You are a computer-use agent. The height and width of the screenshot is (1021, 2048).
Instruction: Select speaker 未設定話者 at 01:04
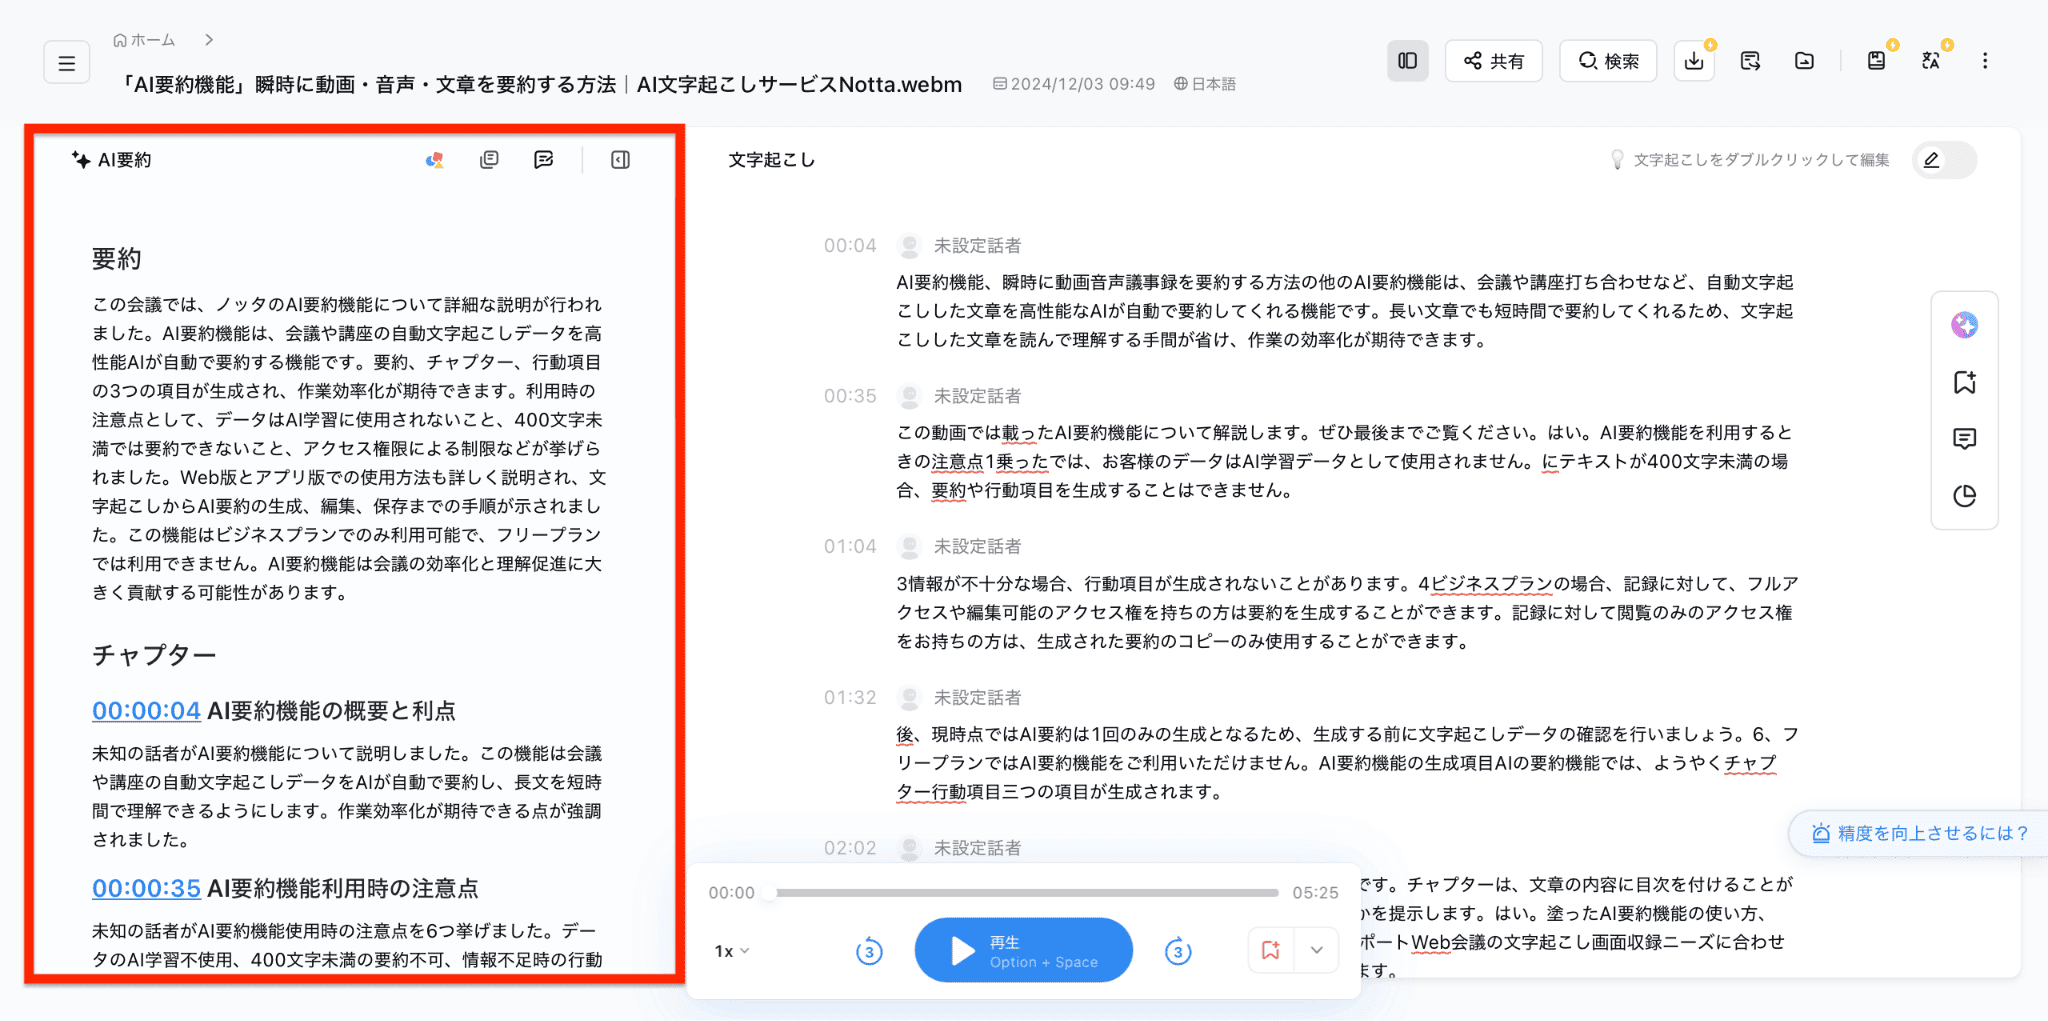(x=977, y=547)
